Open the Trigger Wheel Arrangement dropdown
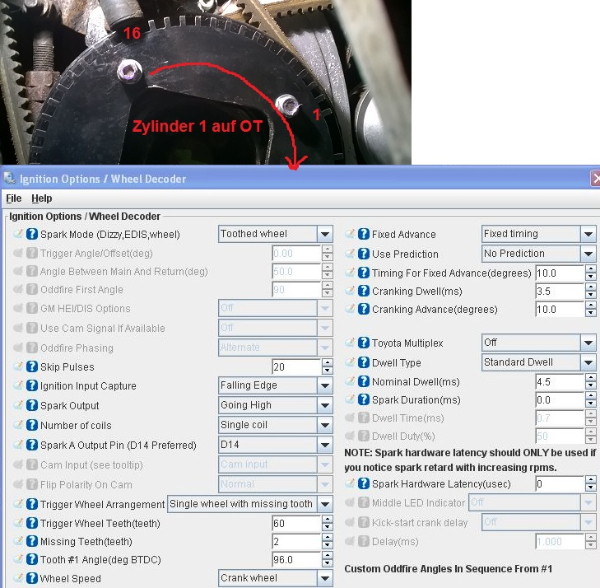Viewport: 600px width, 588px height. pyautogui.click(x=324, y=504)
